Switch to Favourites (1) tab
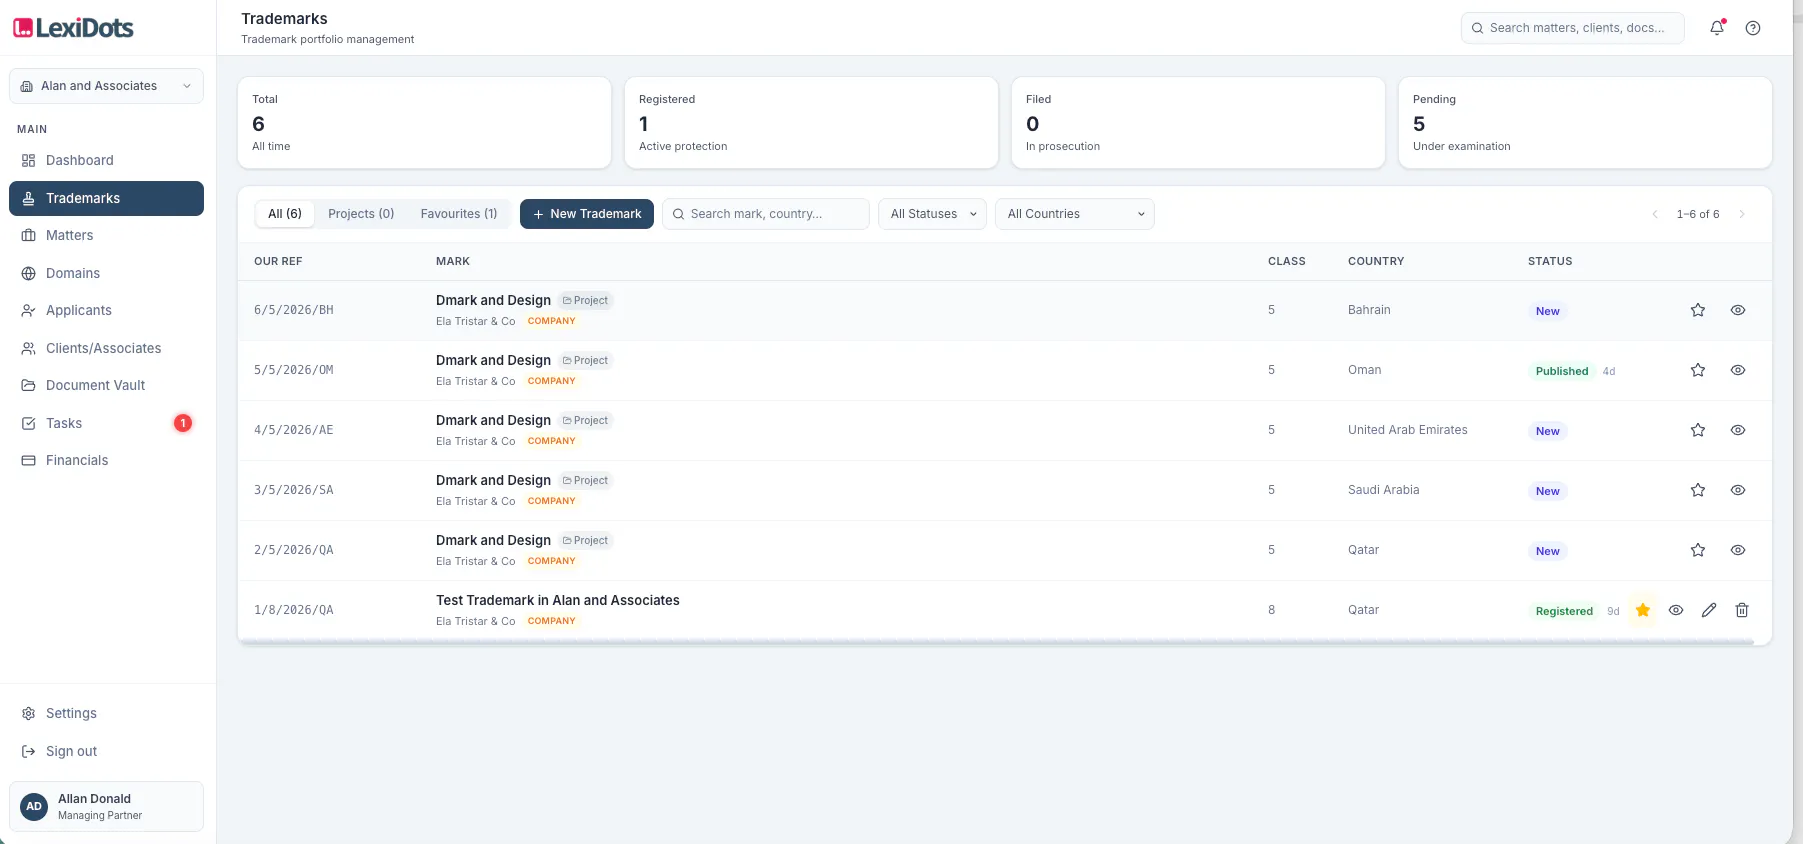Screen dimensions: 1803x844 pos(459,214)
